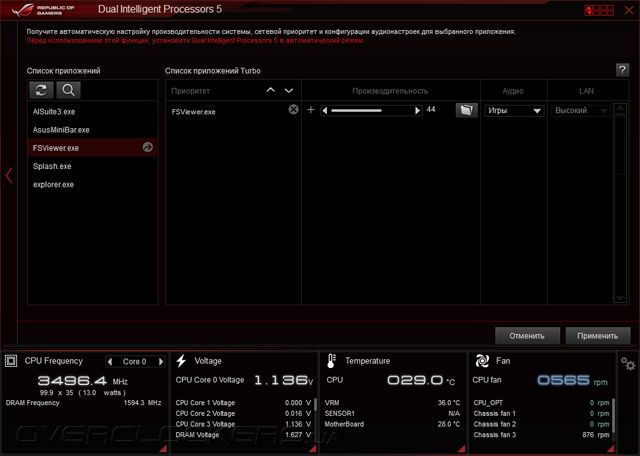Close the Dual Intelligent Processors window
The image size is (640, 456).
coord(629,10)
